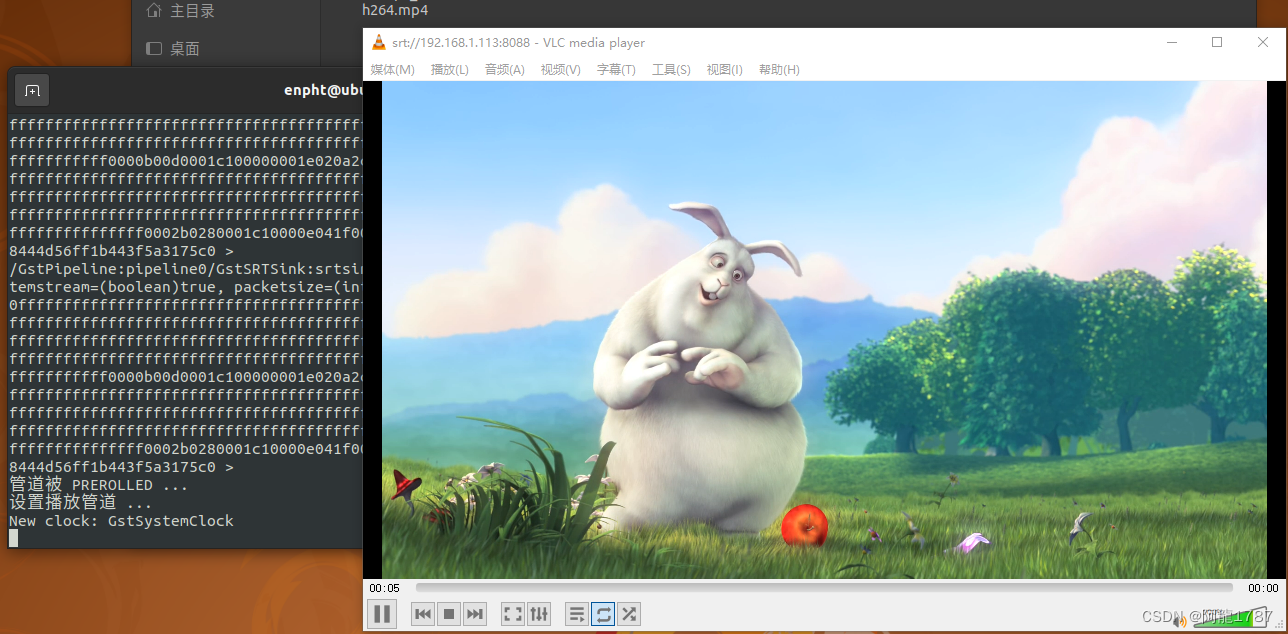
Task: Close the VLC media player window
Action: (x=1263, y=42)
